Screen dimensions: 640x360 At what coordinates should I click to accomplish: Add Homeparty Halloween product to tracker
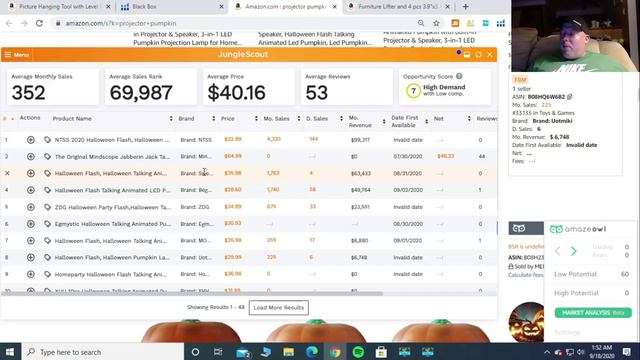tap(31, 274)
